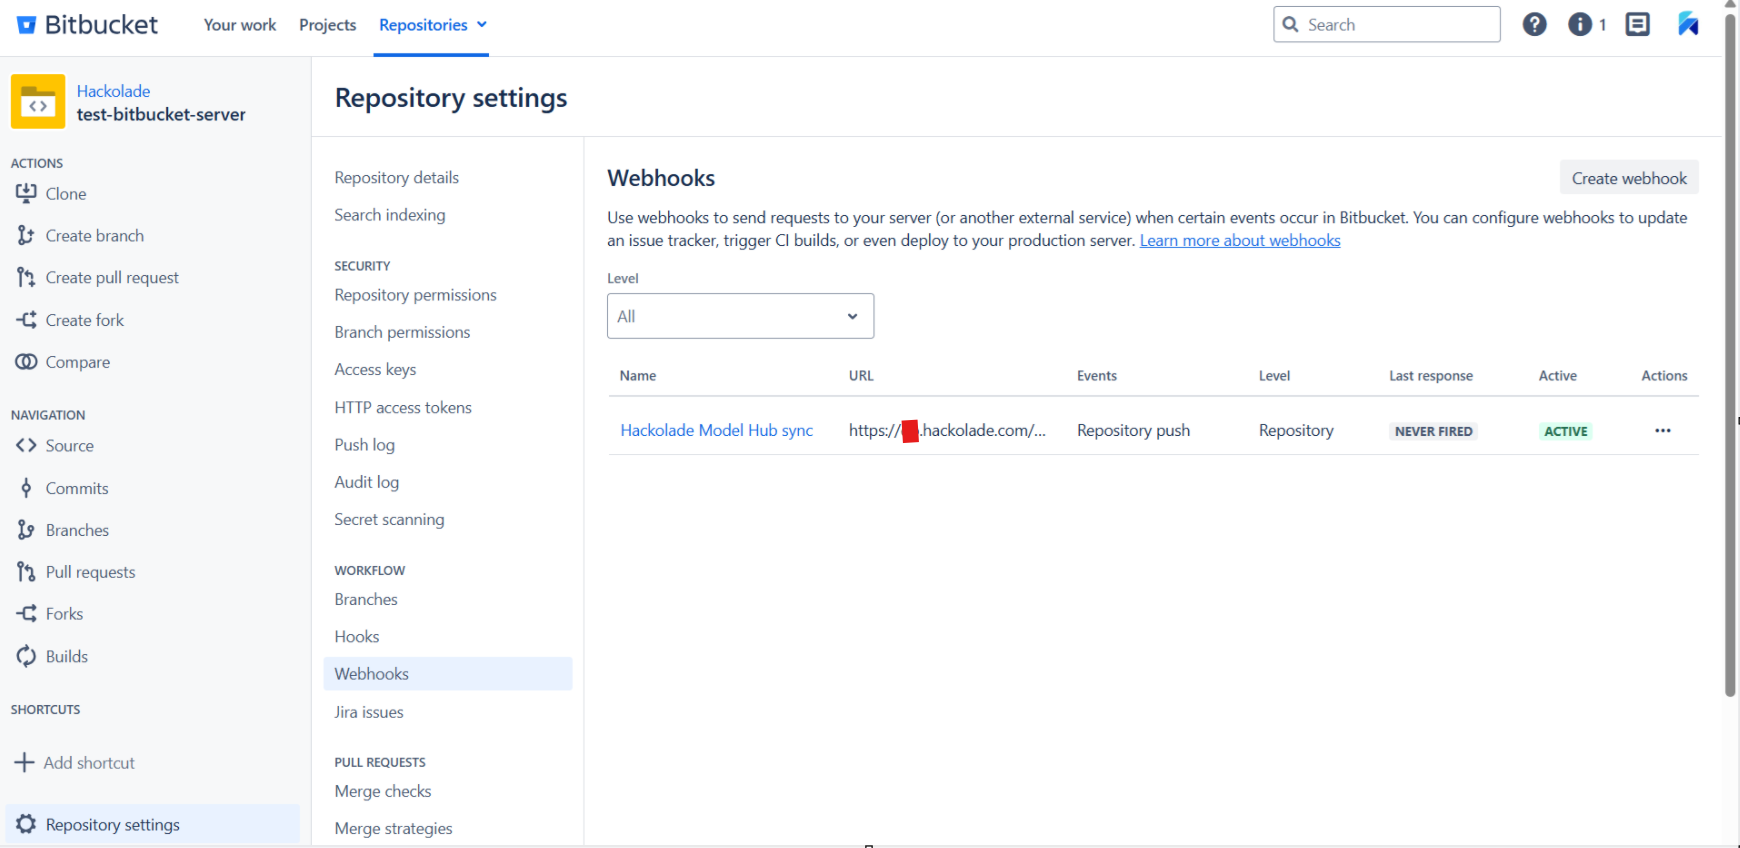Click the Commits icon
This screenshot has width=1740, height=848.
point(26,488)
